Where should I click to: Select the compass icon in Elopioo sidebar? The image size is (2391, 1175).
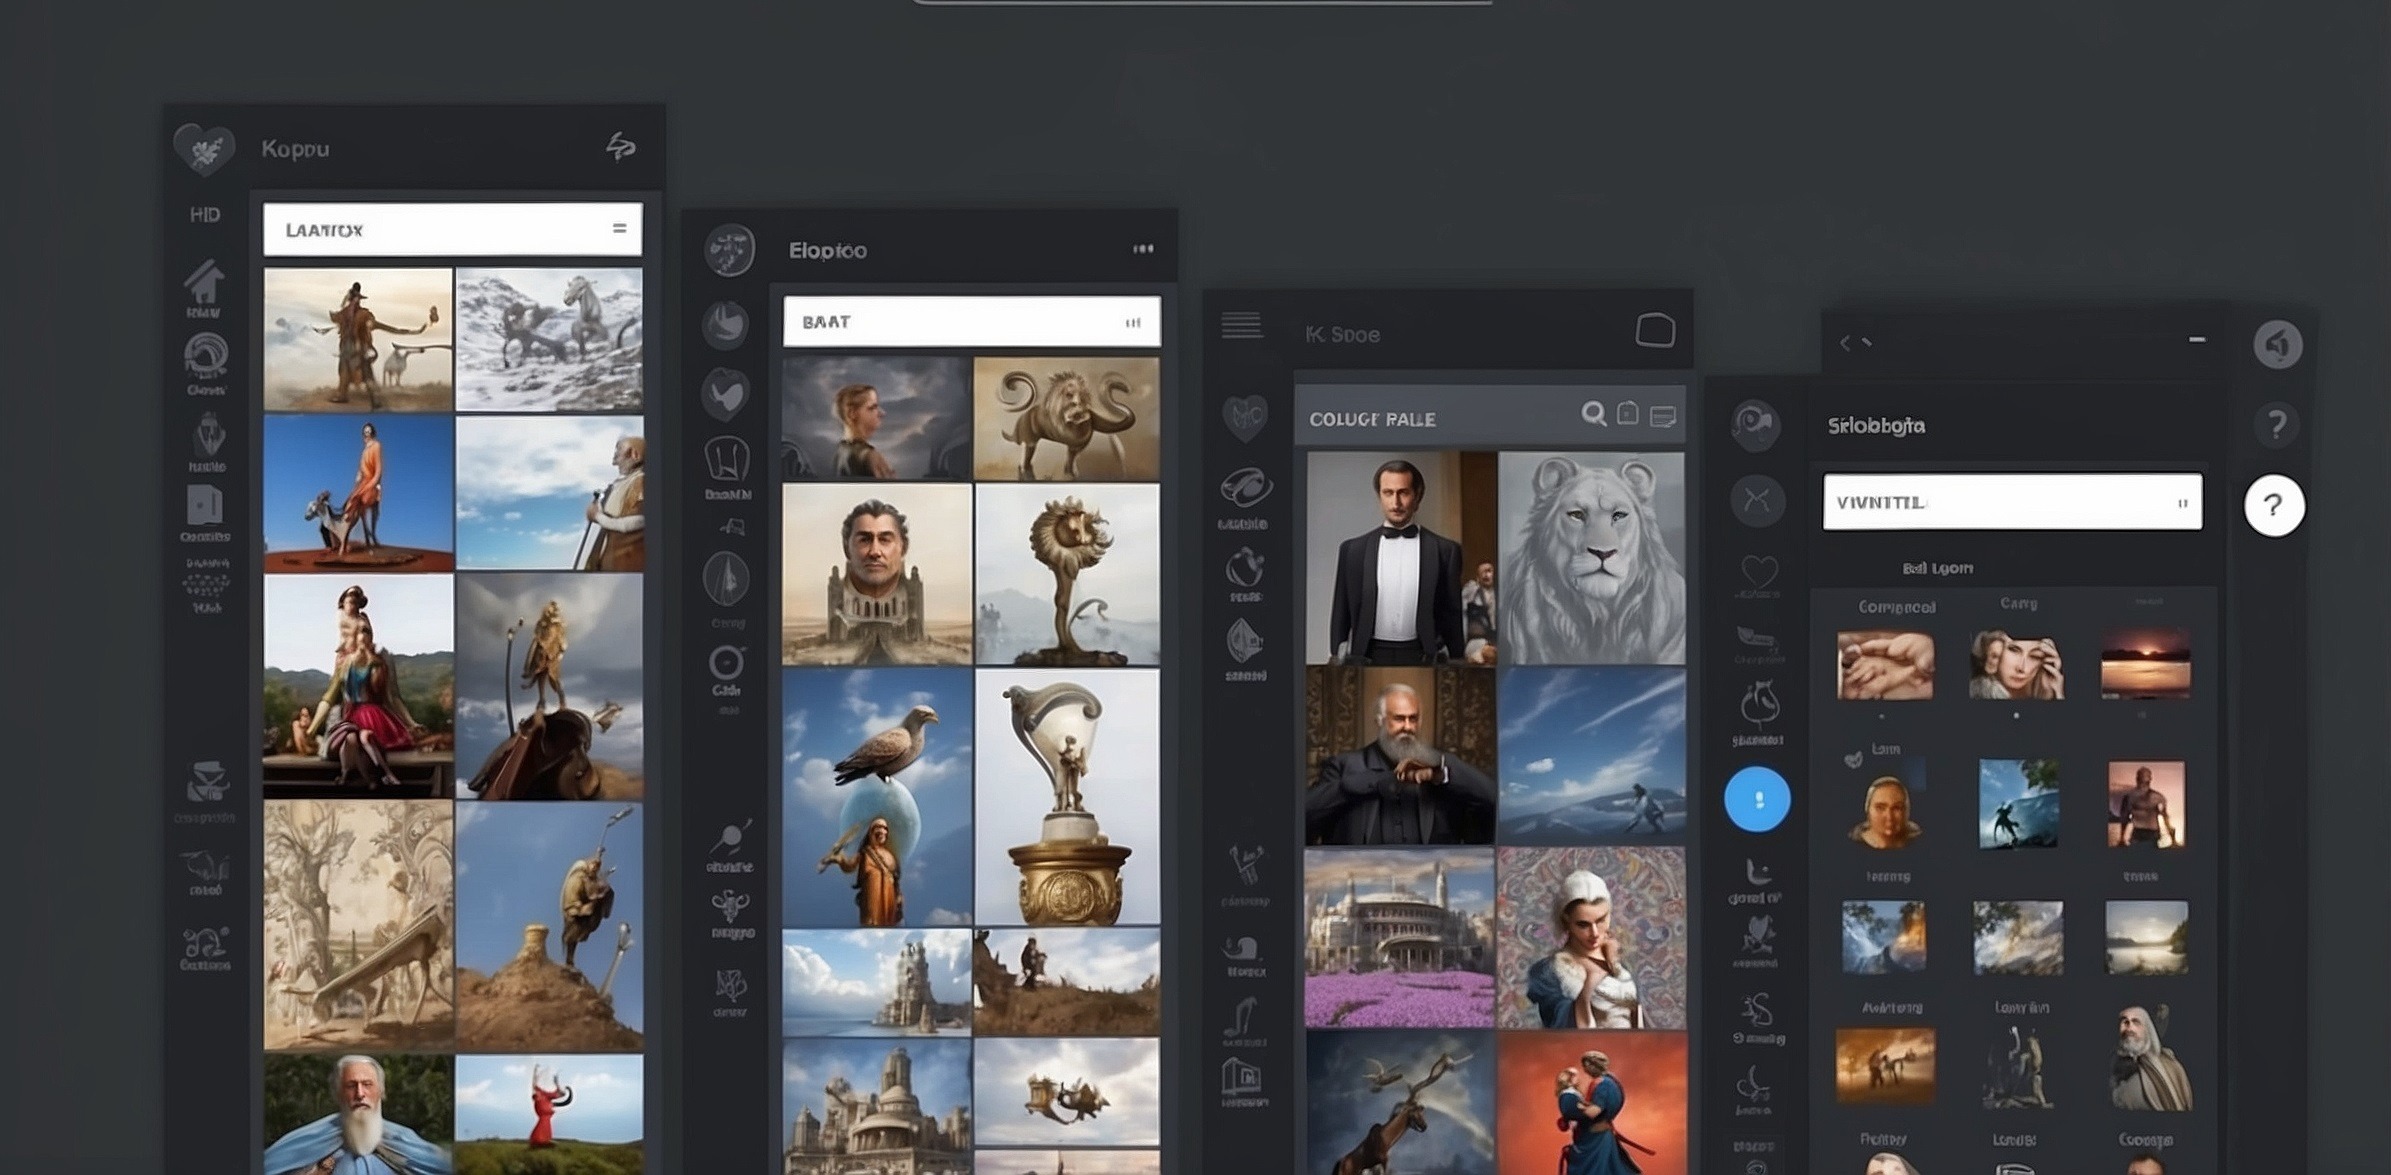pyautogui.click(x=726, y=578)
